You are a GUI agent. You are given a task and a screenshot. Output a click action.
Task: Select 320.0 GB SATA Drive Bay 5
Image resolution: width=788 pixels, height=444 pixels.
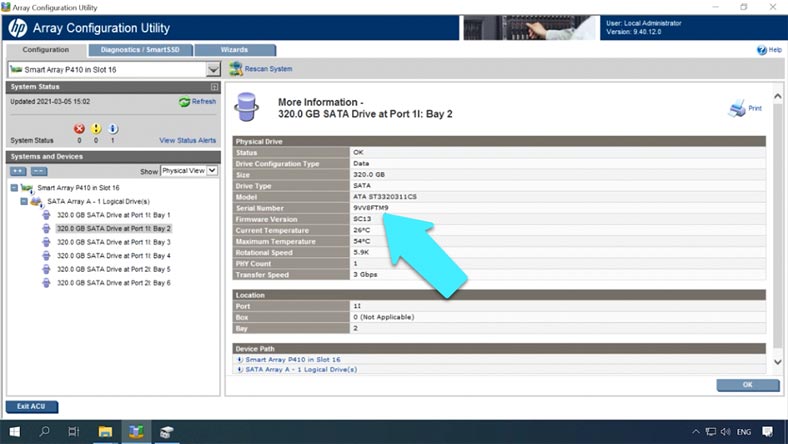click(114, 270)
